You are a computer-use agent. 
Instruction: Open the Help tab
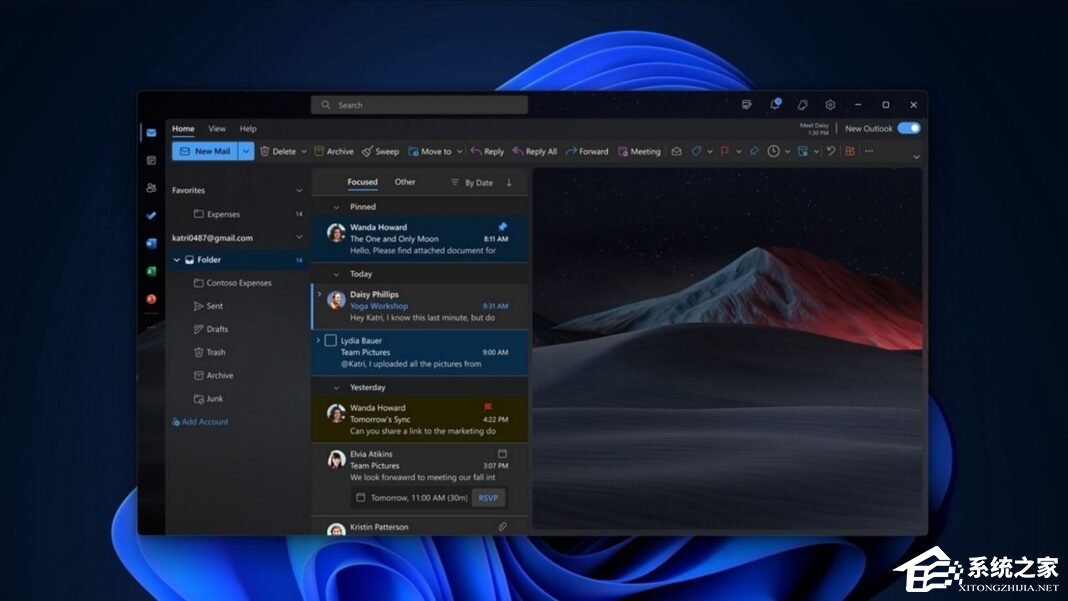[248, 128]
